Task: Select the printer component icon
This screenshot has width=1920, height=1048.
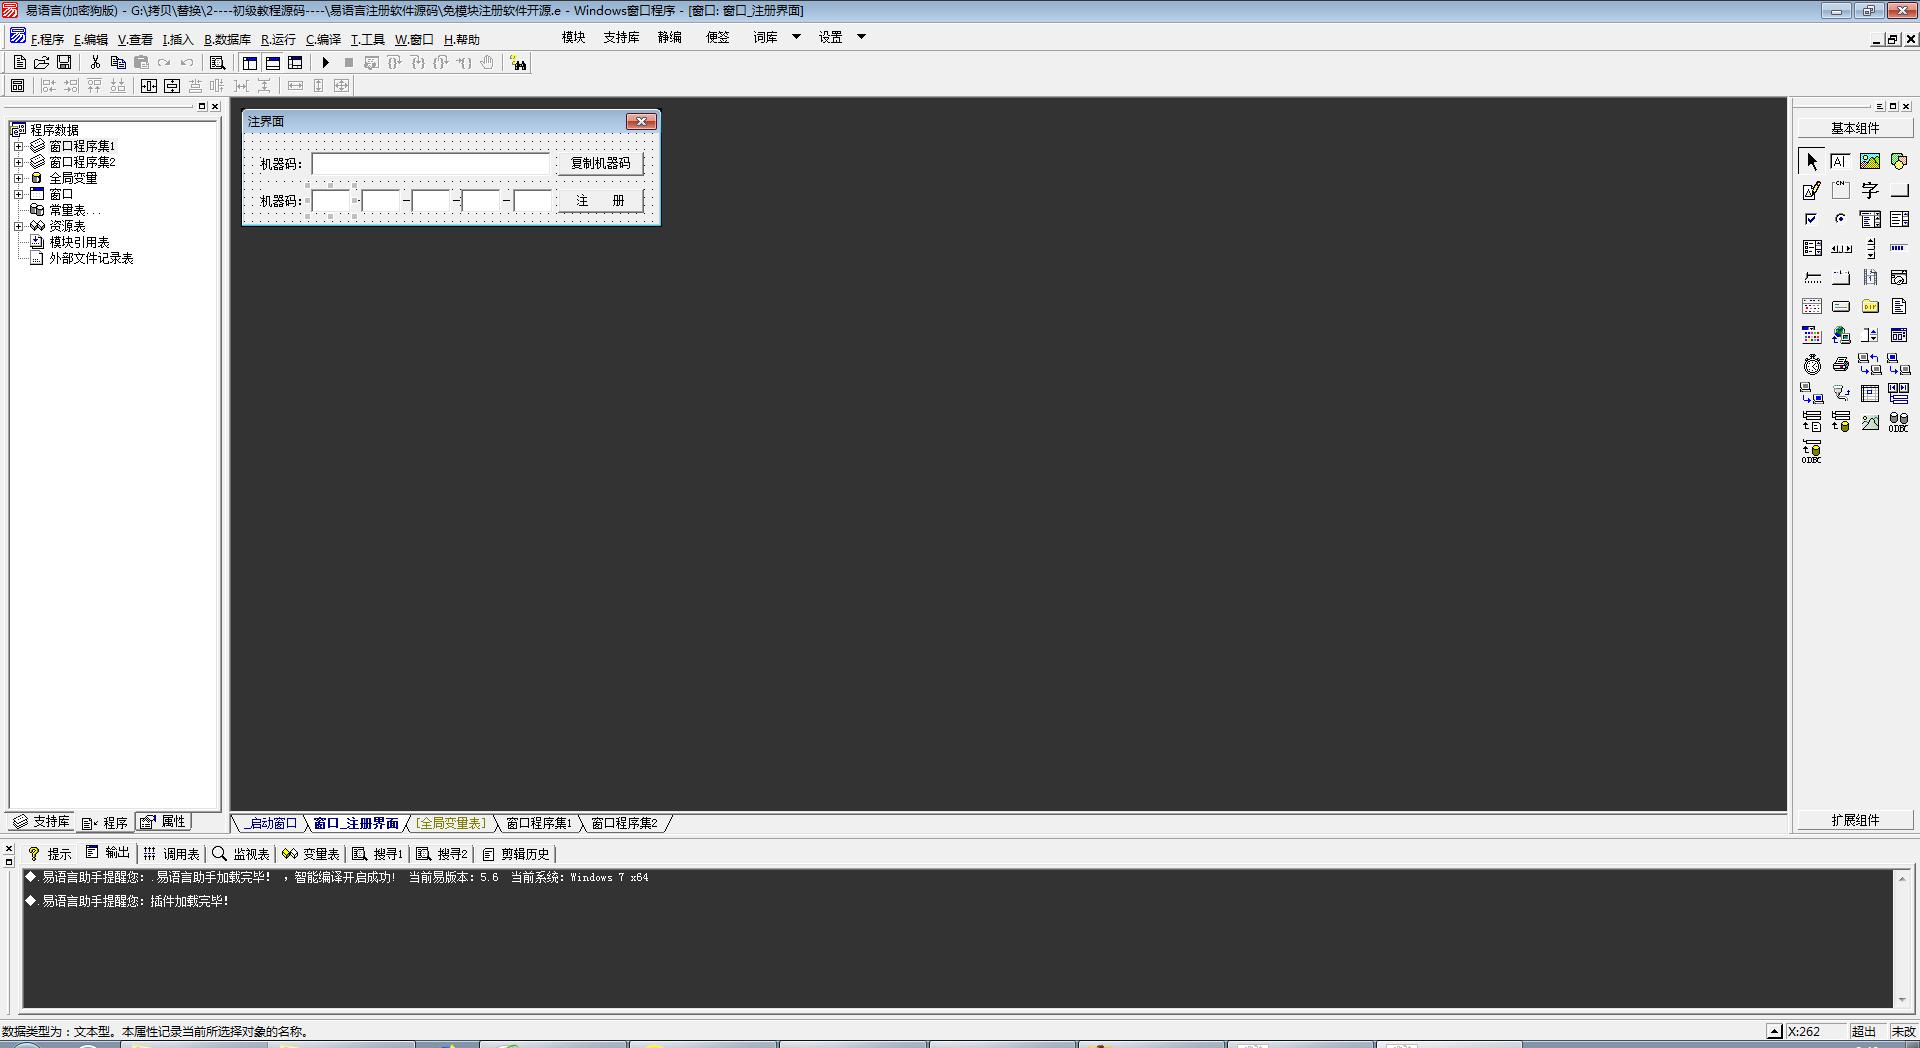Action: (x=1840, y=365)
